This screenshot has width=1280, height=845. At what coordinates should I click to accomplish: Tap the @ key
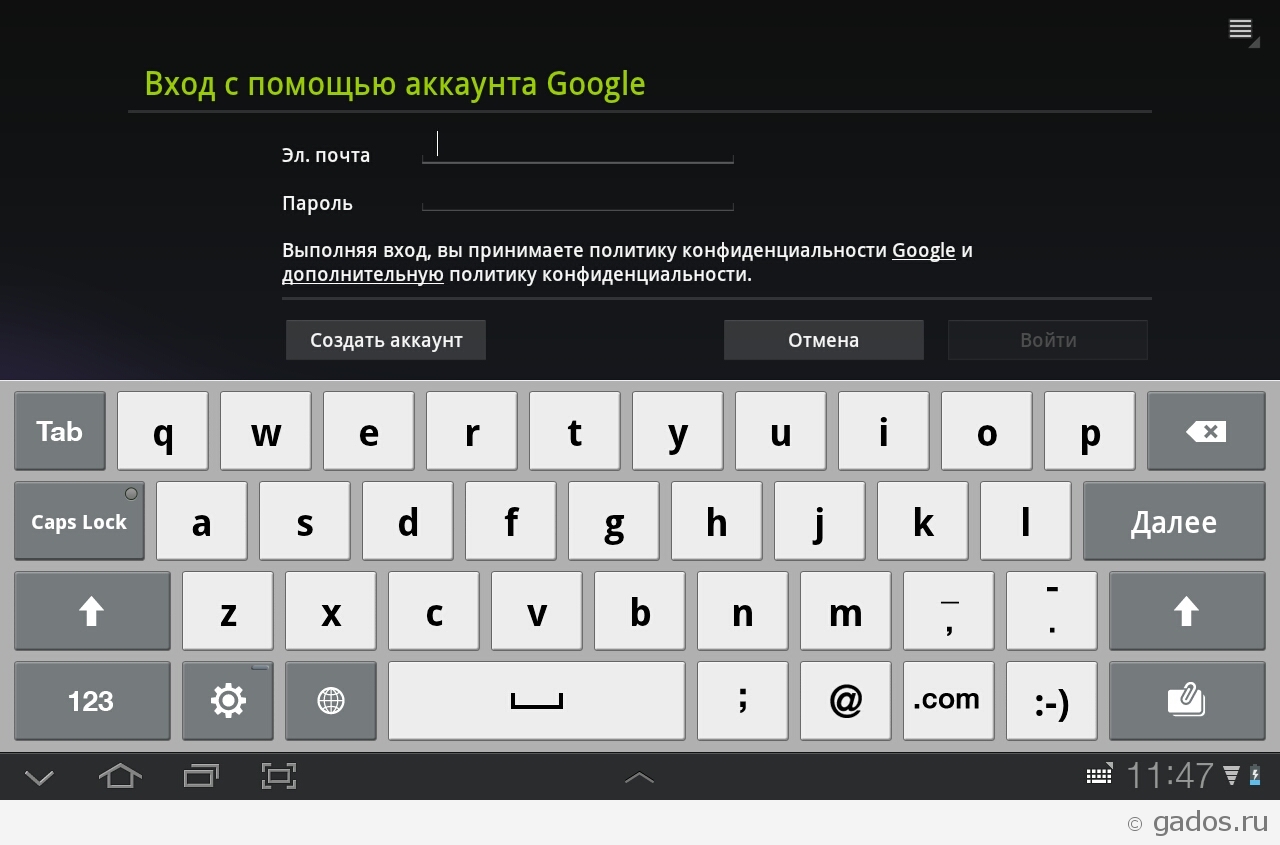(846, 701)
